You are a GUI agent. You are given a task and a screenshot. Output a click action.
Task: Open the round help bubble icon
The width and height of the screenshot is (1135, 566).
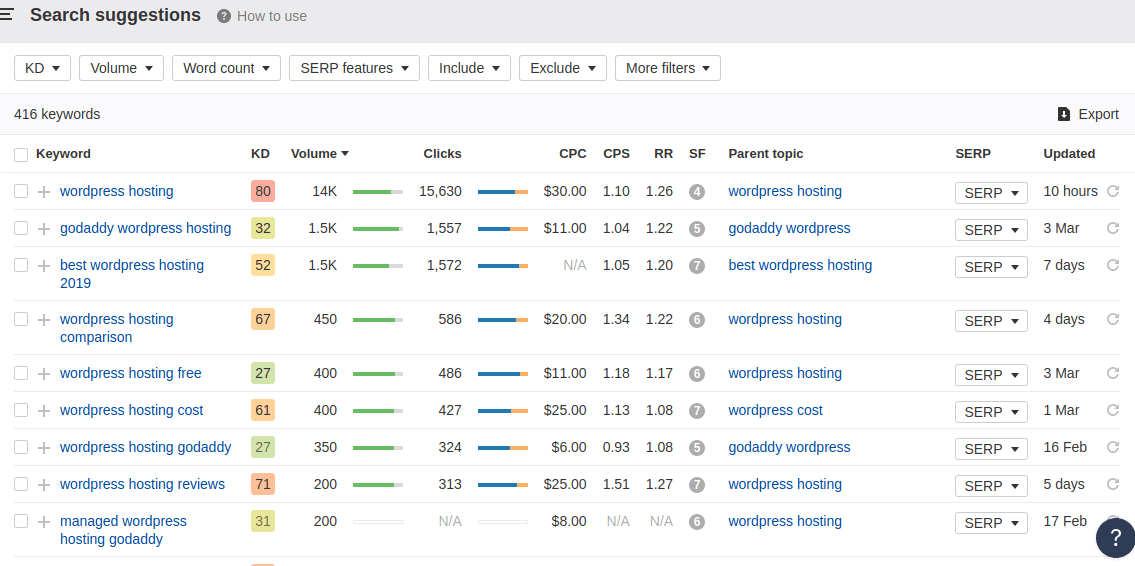pos(1115,538)
